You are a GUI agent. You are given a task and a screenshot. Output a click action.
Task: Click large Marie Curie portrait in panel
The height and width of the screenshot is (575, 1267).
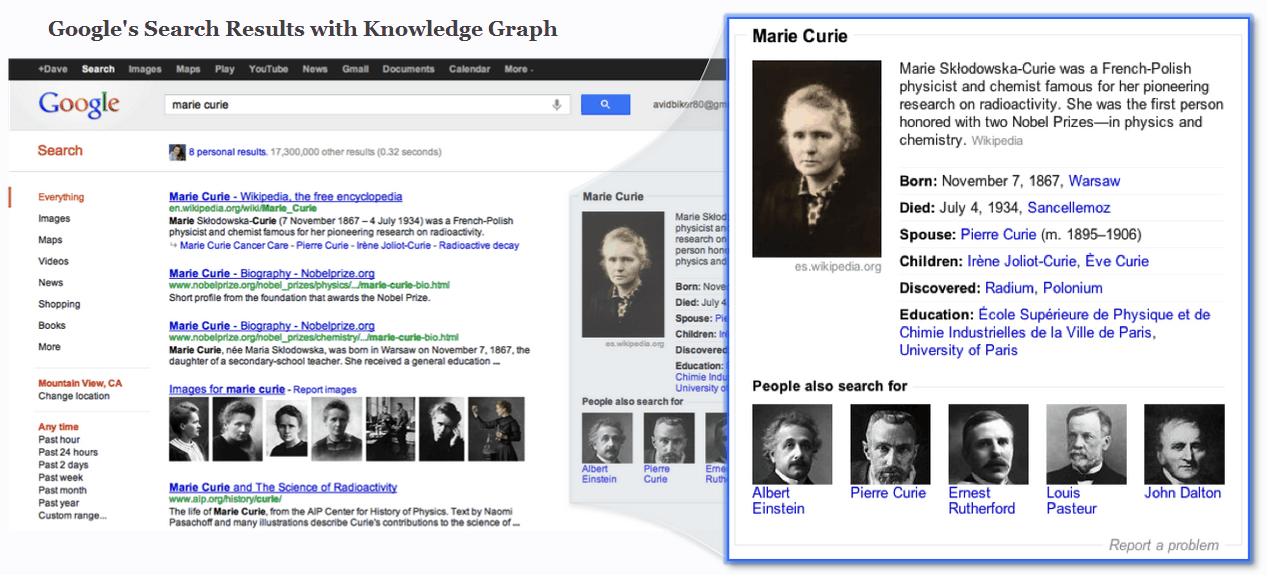pyautogui.click(x=816, y=158)
